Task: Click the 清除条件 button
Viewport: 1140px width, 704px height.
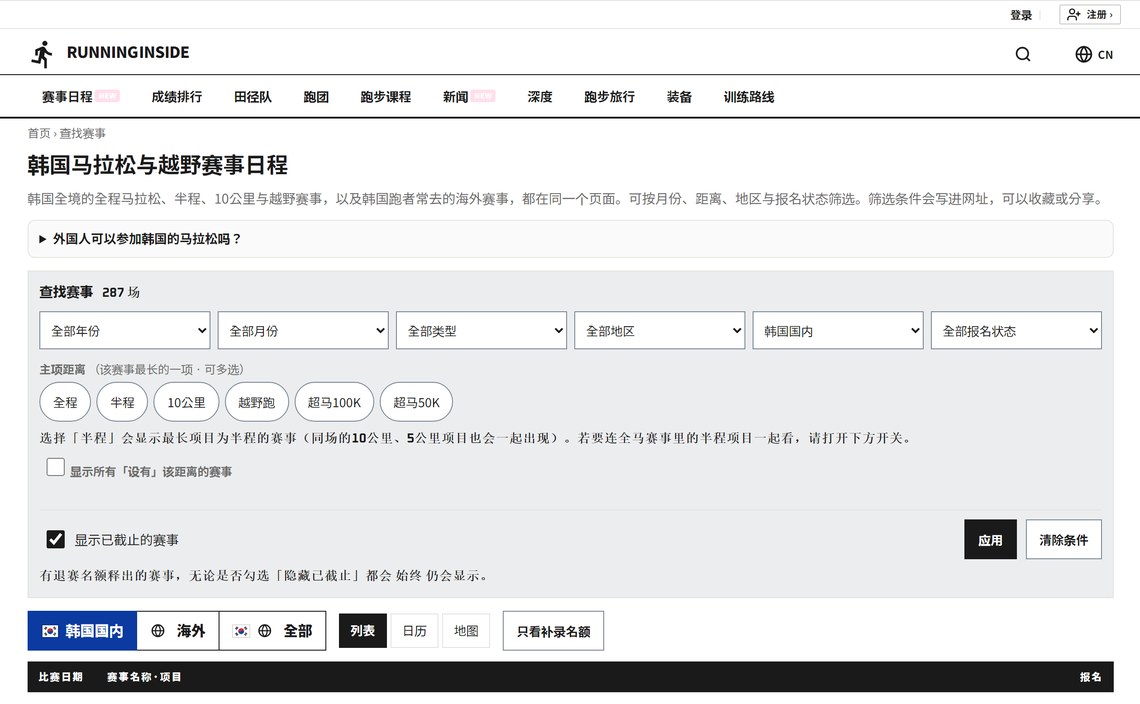Action: click(1064, 540)
